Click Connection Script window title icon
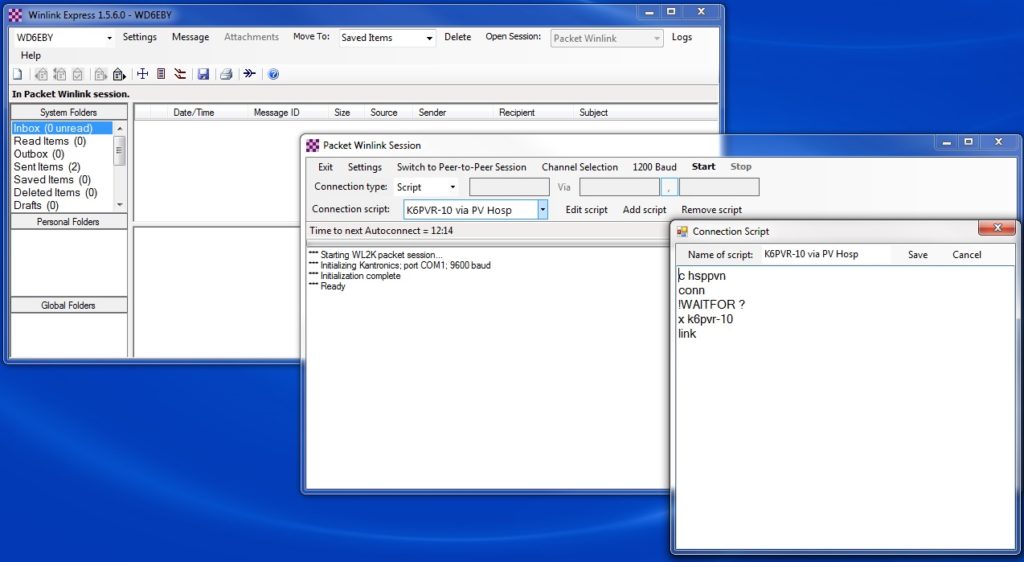This screenshot has width=1024, height=562. pyautogui.click(x=682, y=231)
